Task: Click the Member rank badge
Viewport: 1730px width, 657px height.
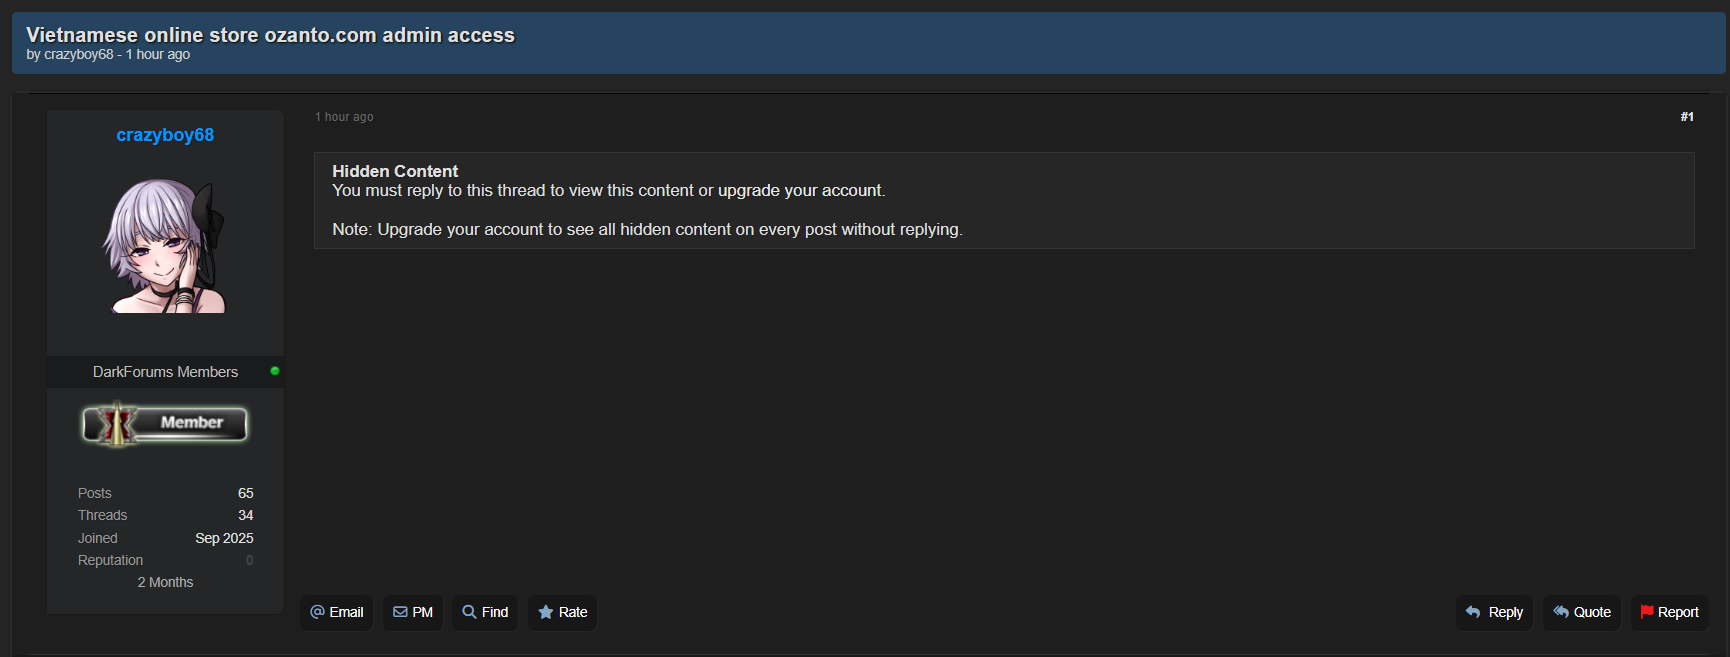Action: tap(165, 424)
